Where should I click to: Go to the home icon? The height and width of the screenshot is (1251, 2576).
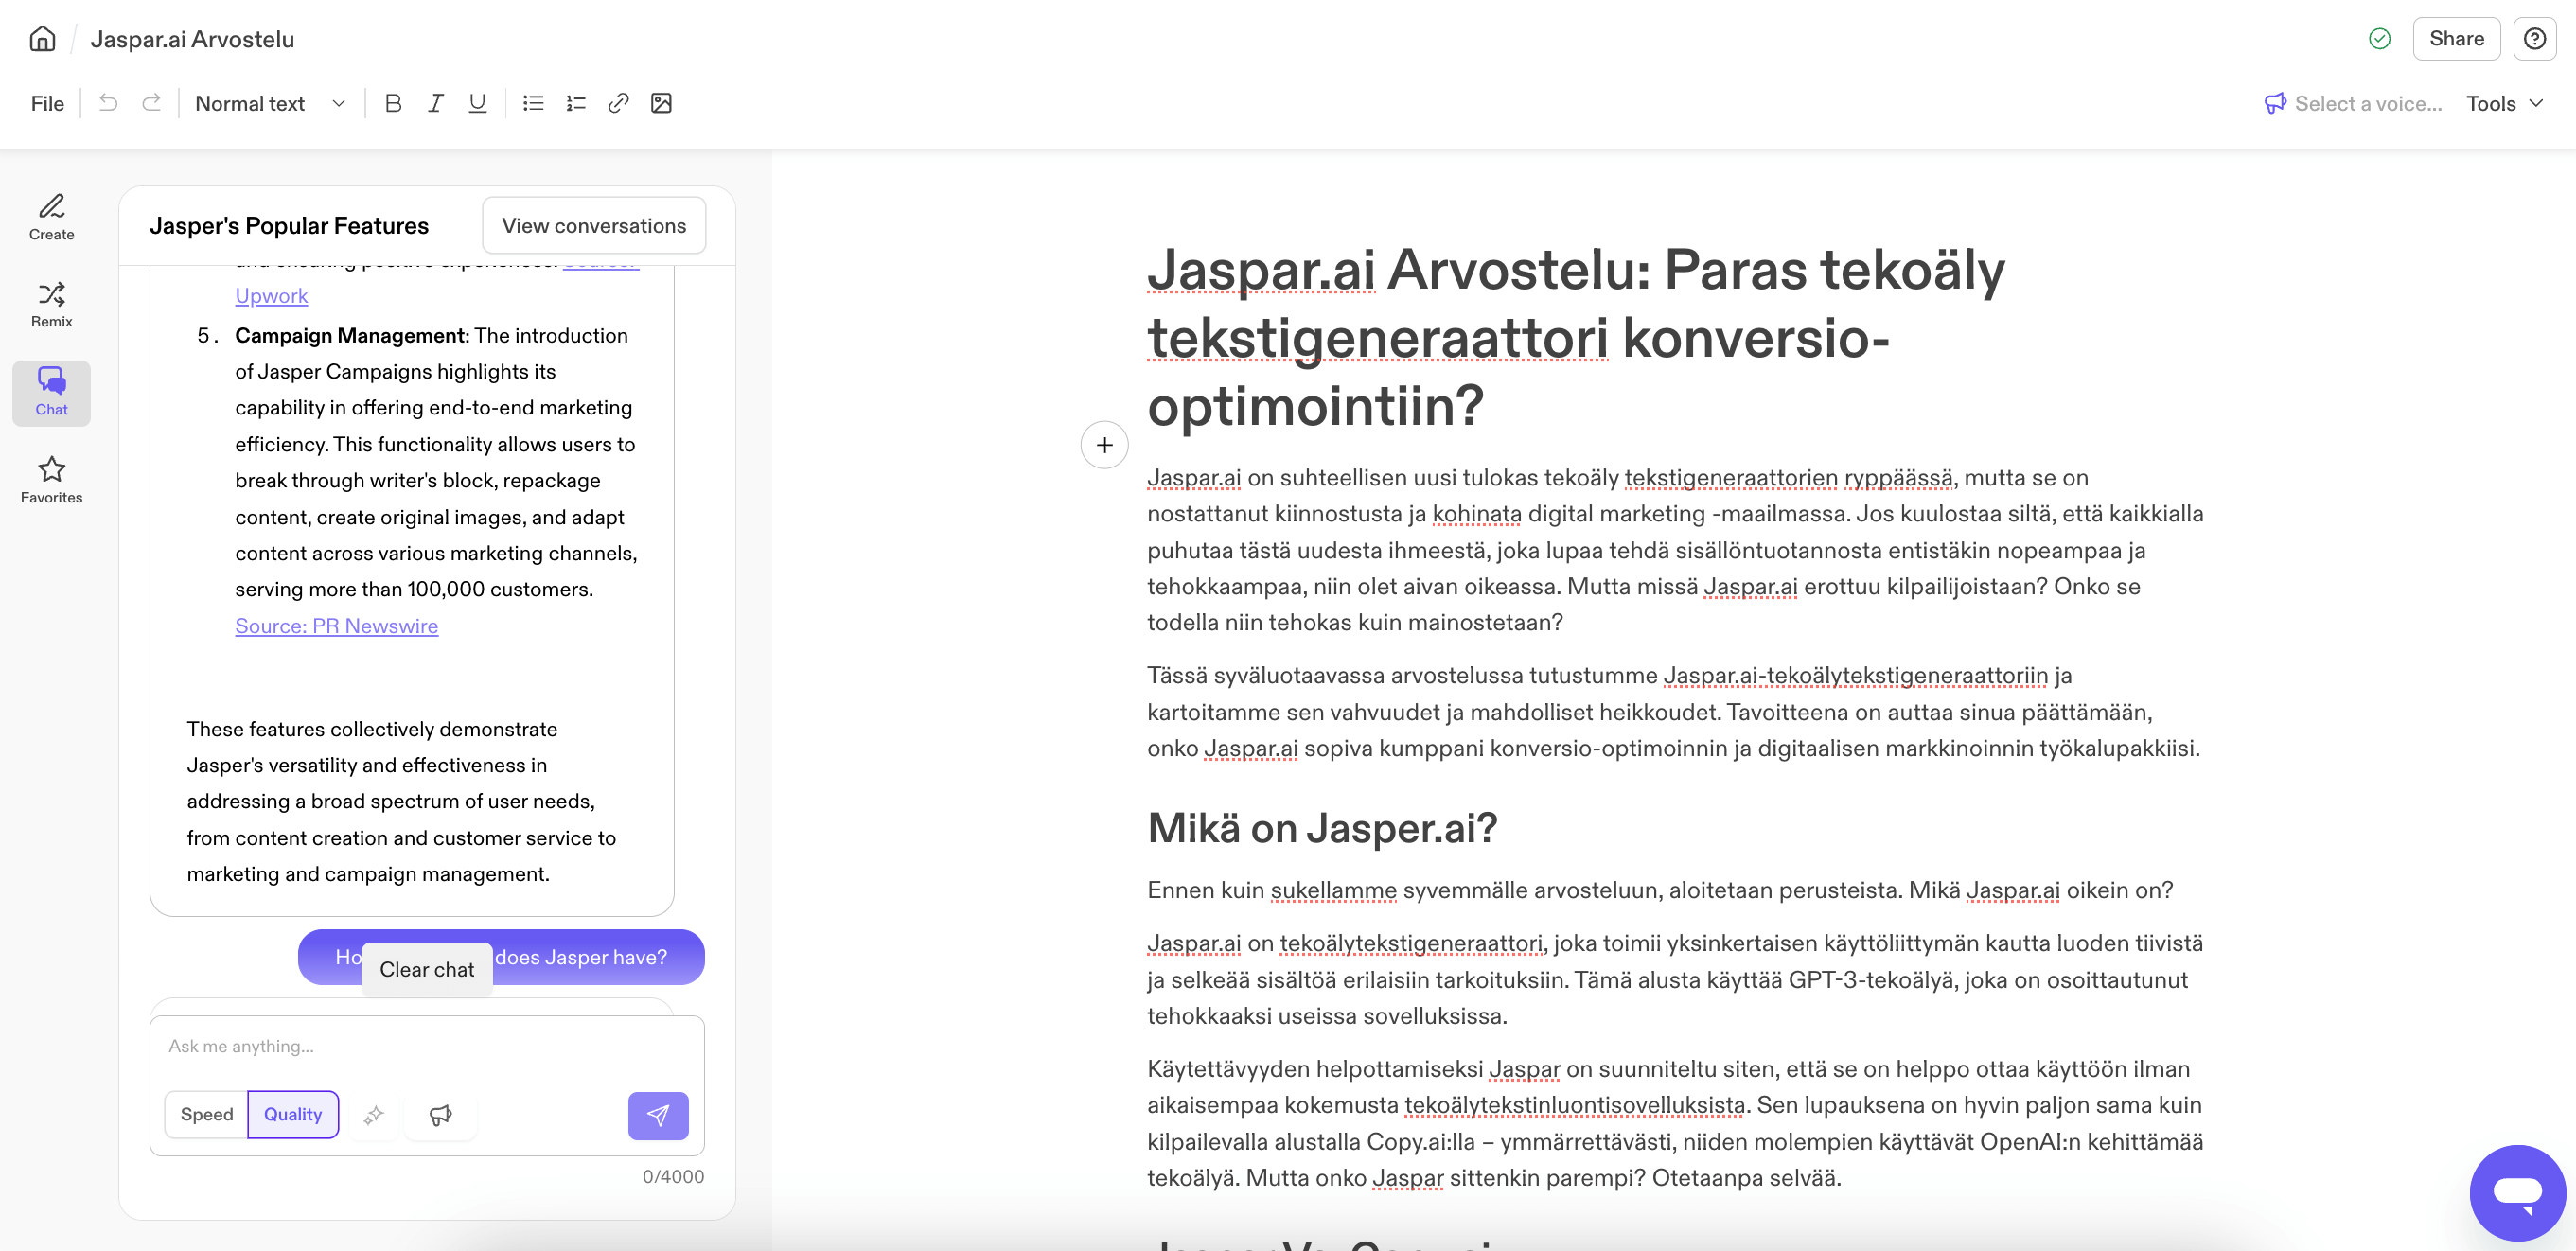[x=42, y=39]
